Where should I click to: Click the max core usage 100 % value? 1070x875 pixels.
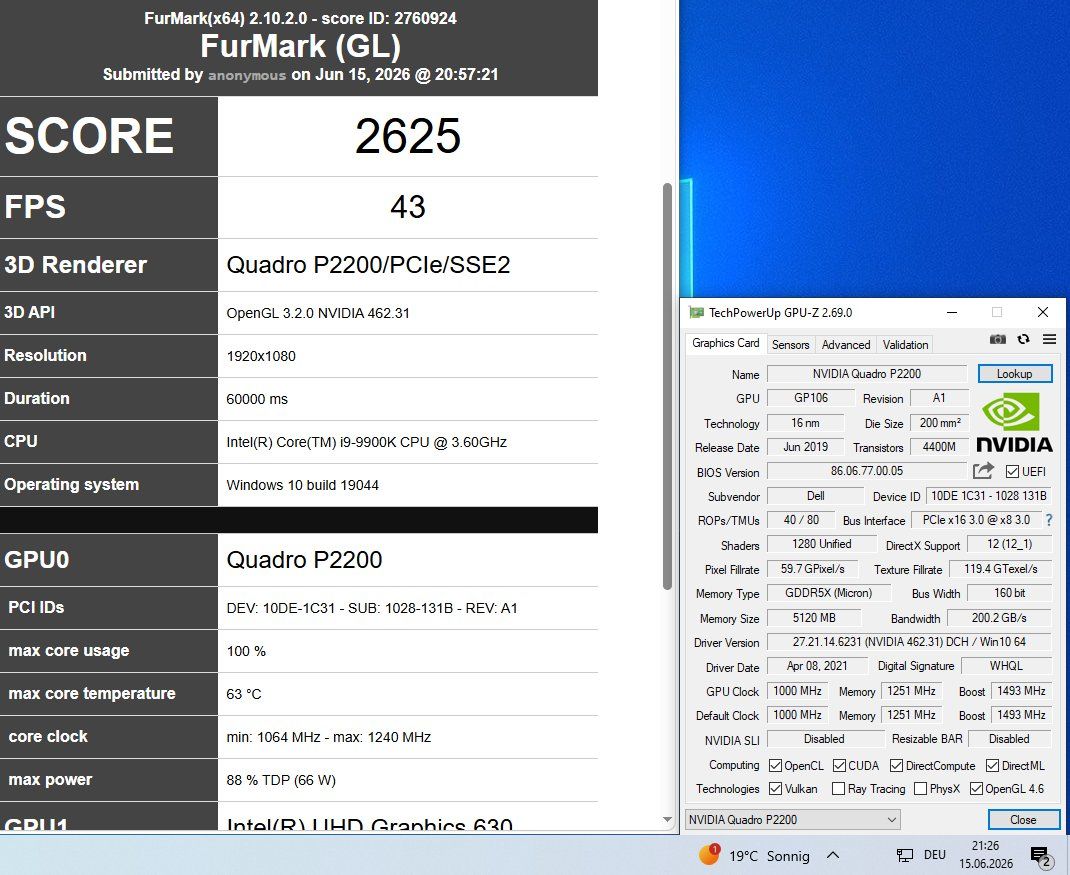click(x=246, y=651)
